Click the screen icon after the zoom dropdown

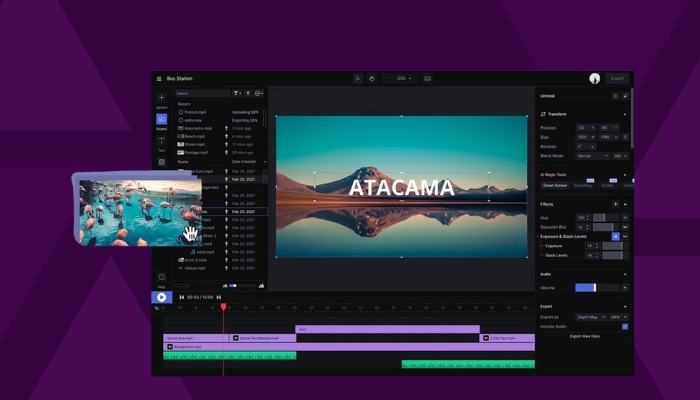pyautogui.click(x=427, y=79)
